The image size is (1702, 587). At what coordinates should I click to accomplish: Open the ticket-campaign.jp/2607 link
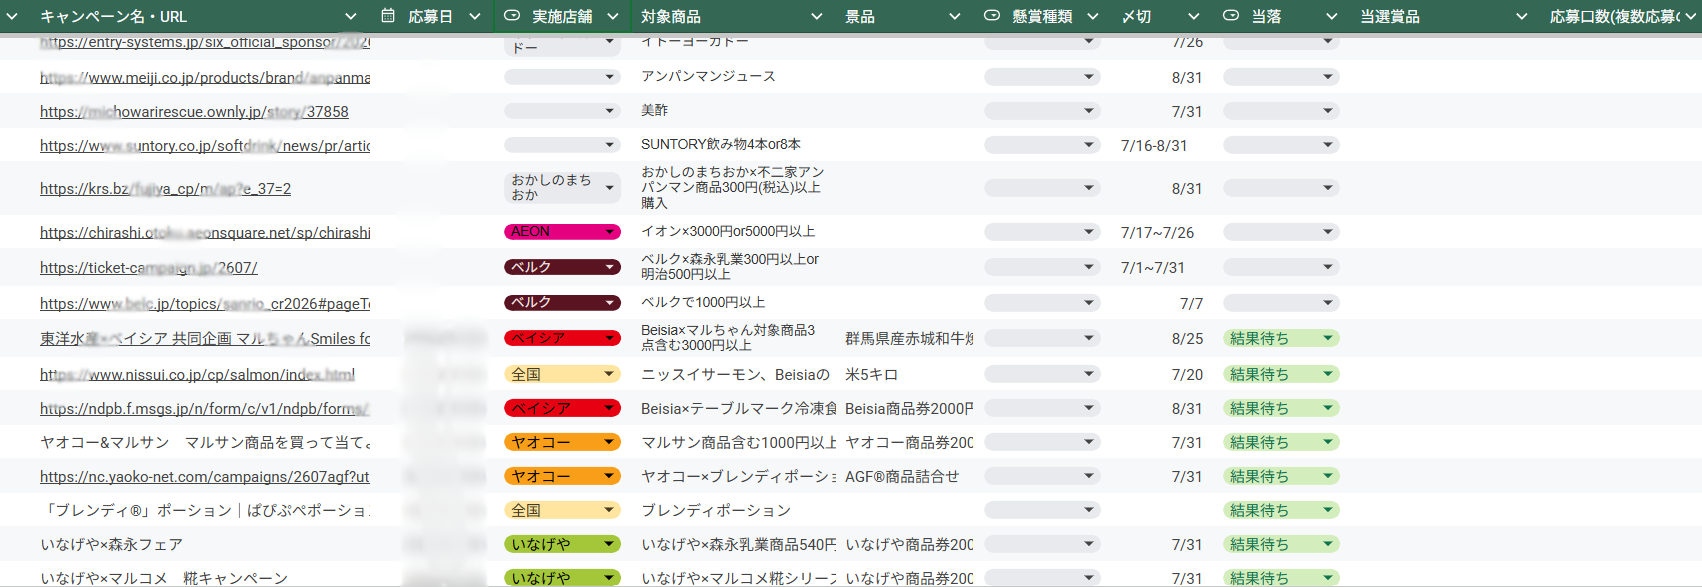(149, 268)
